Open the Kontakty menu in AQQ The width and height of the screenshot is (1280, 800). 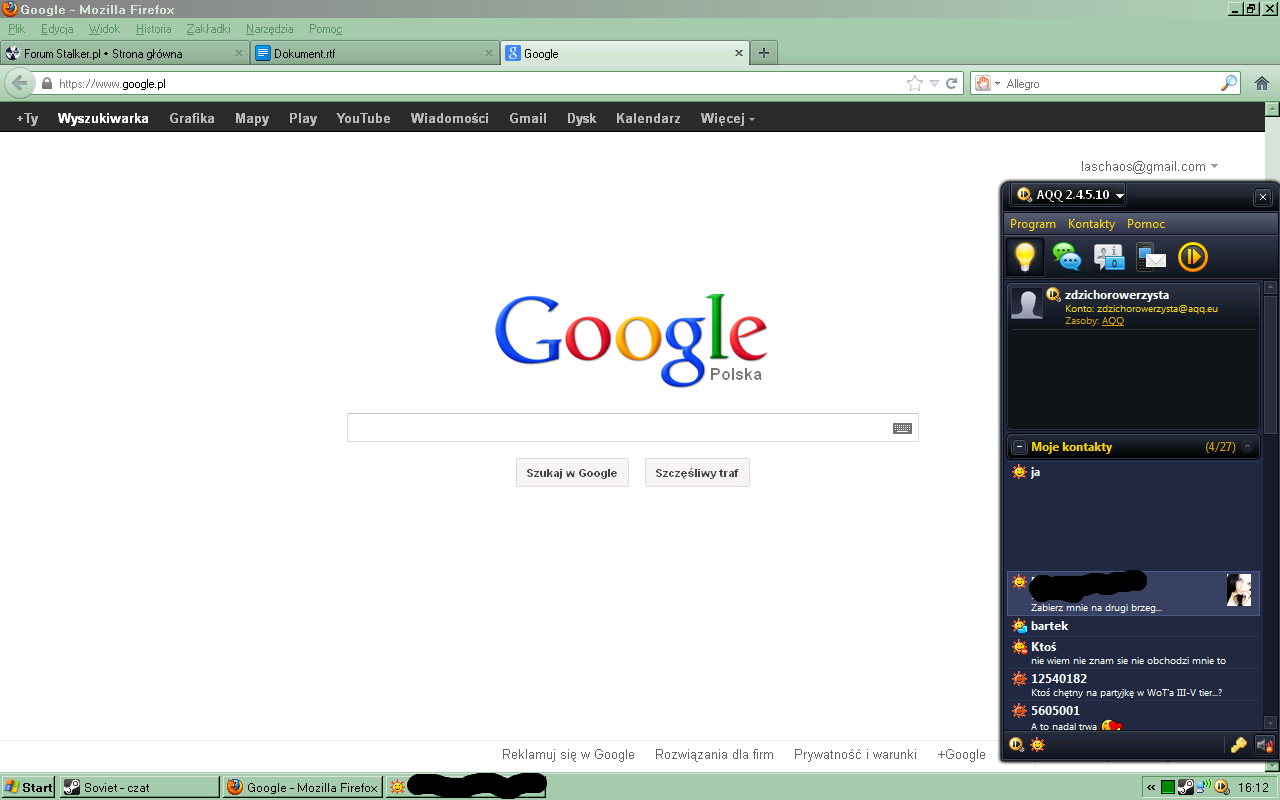coord(1091,224)
